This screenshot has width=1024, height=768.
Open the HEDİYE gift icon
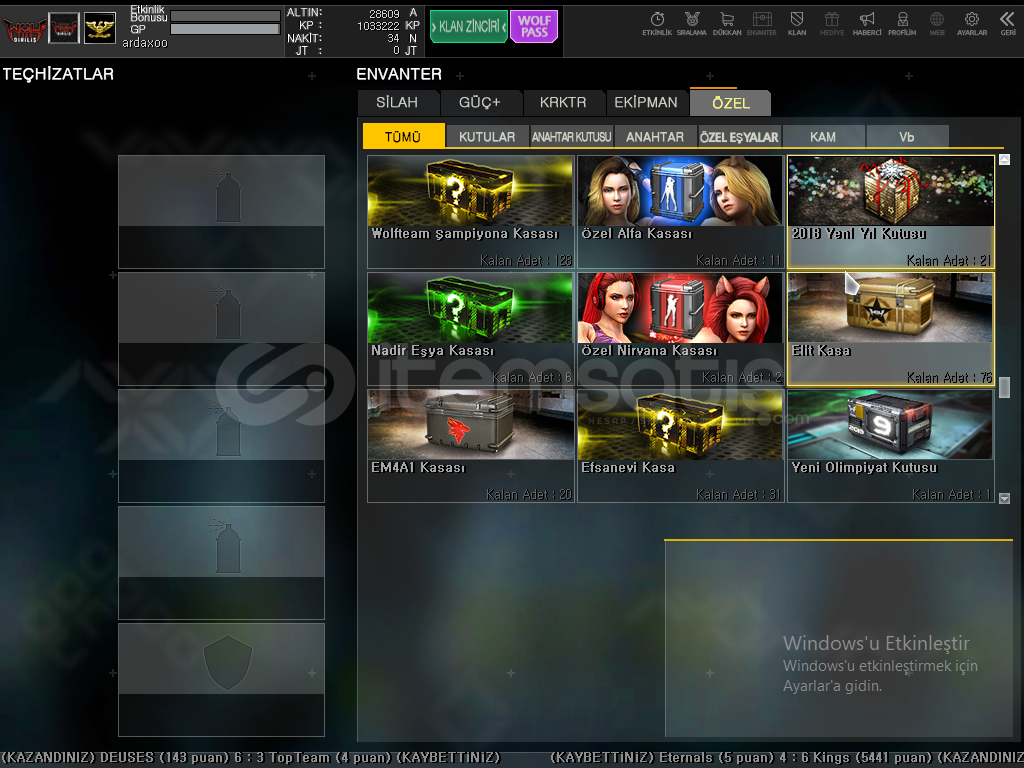tap(832, 24)
